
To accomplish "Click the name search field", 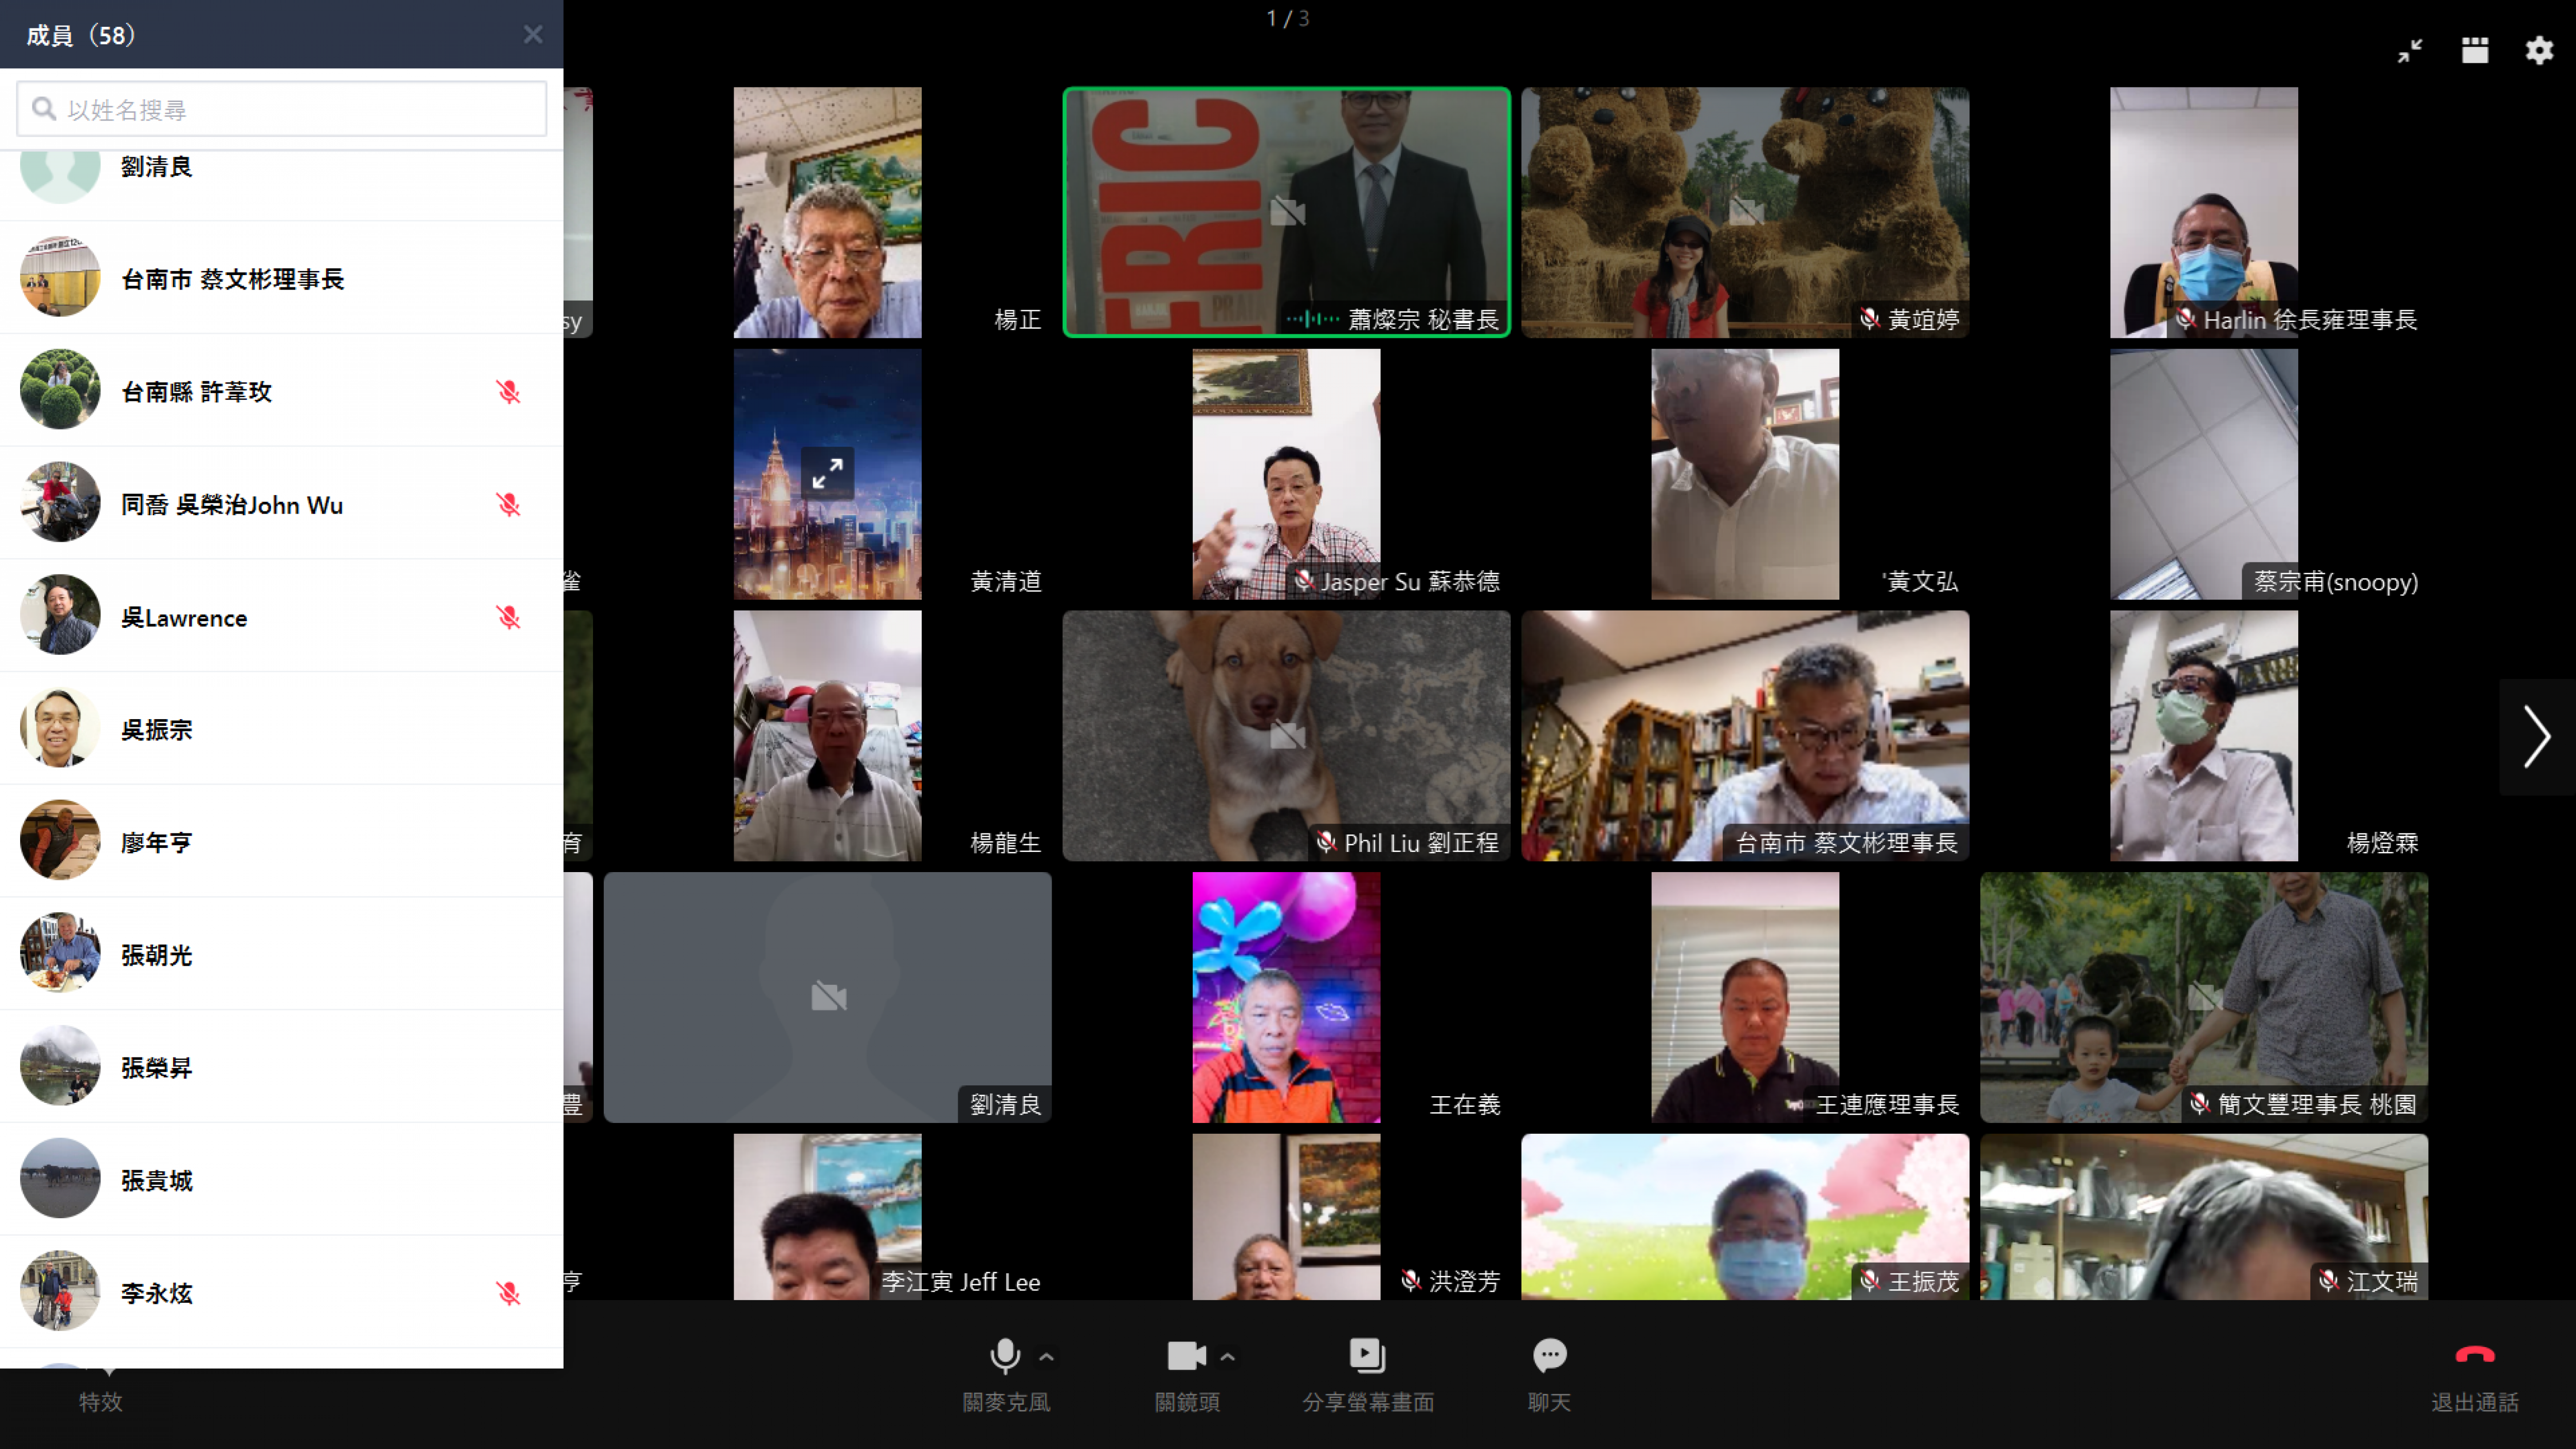I will coord(282,109).
